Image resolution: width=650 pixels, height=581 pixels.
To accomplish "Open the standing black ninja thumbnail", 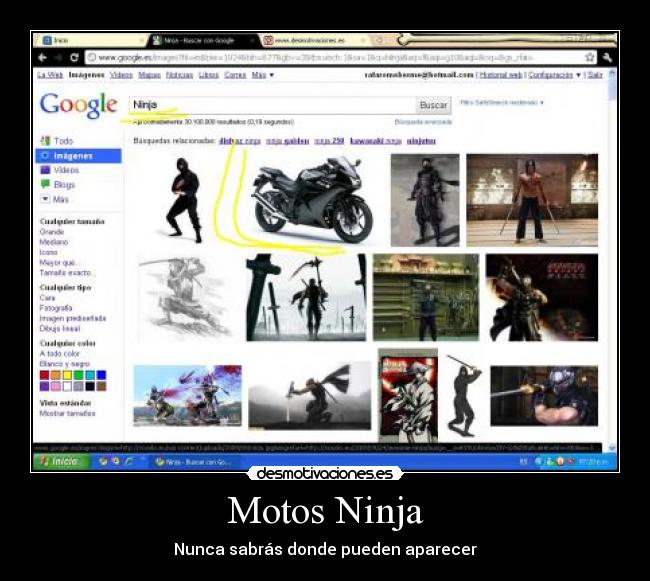I will [184, 200].
